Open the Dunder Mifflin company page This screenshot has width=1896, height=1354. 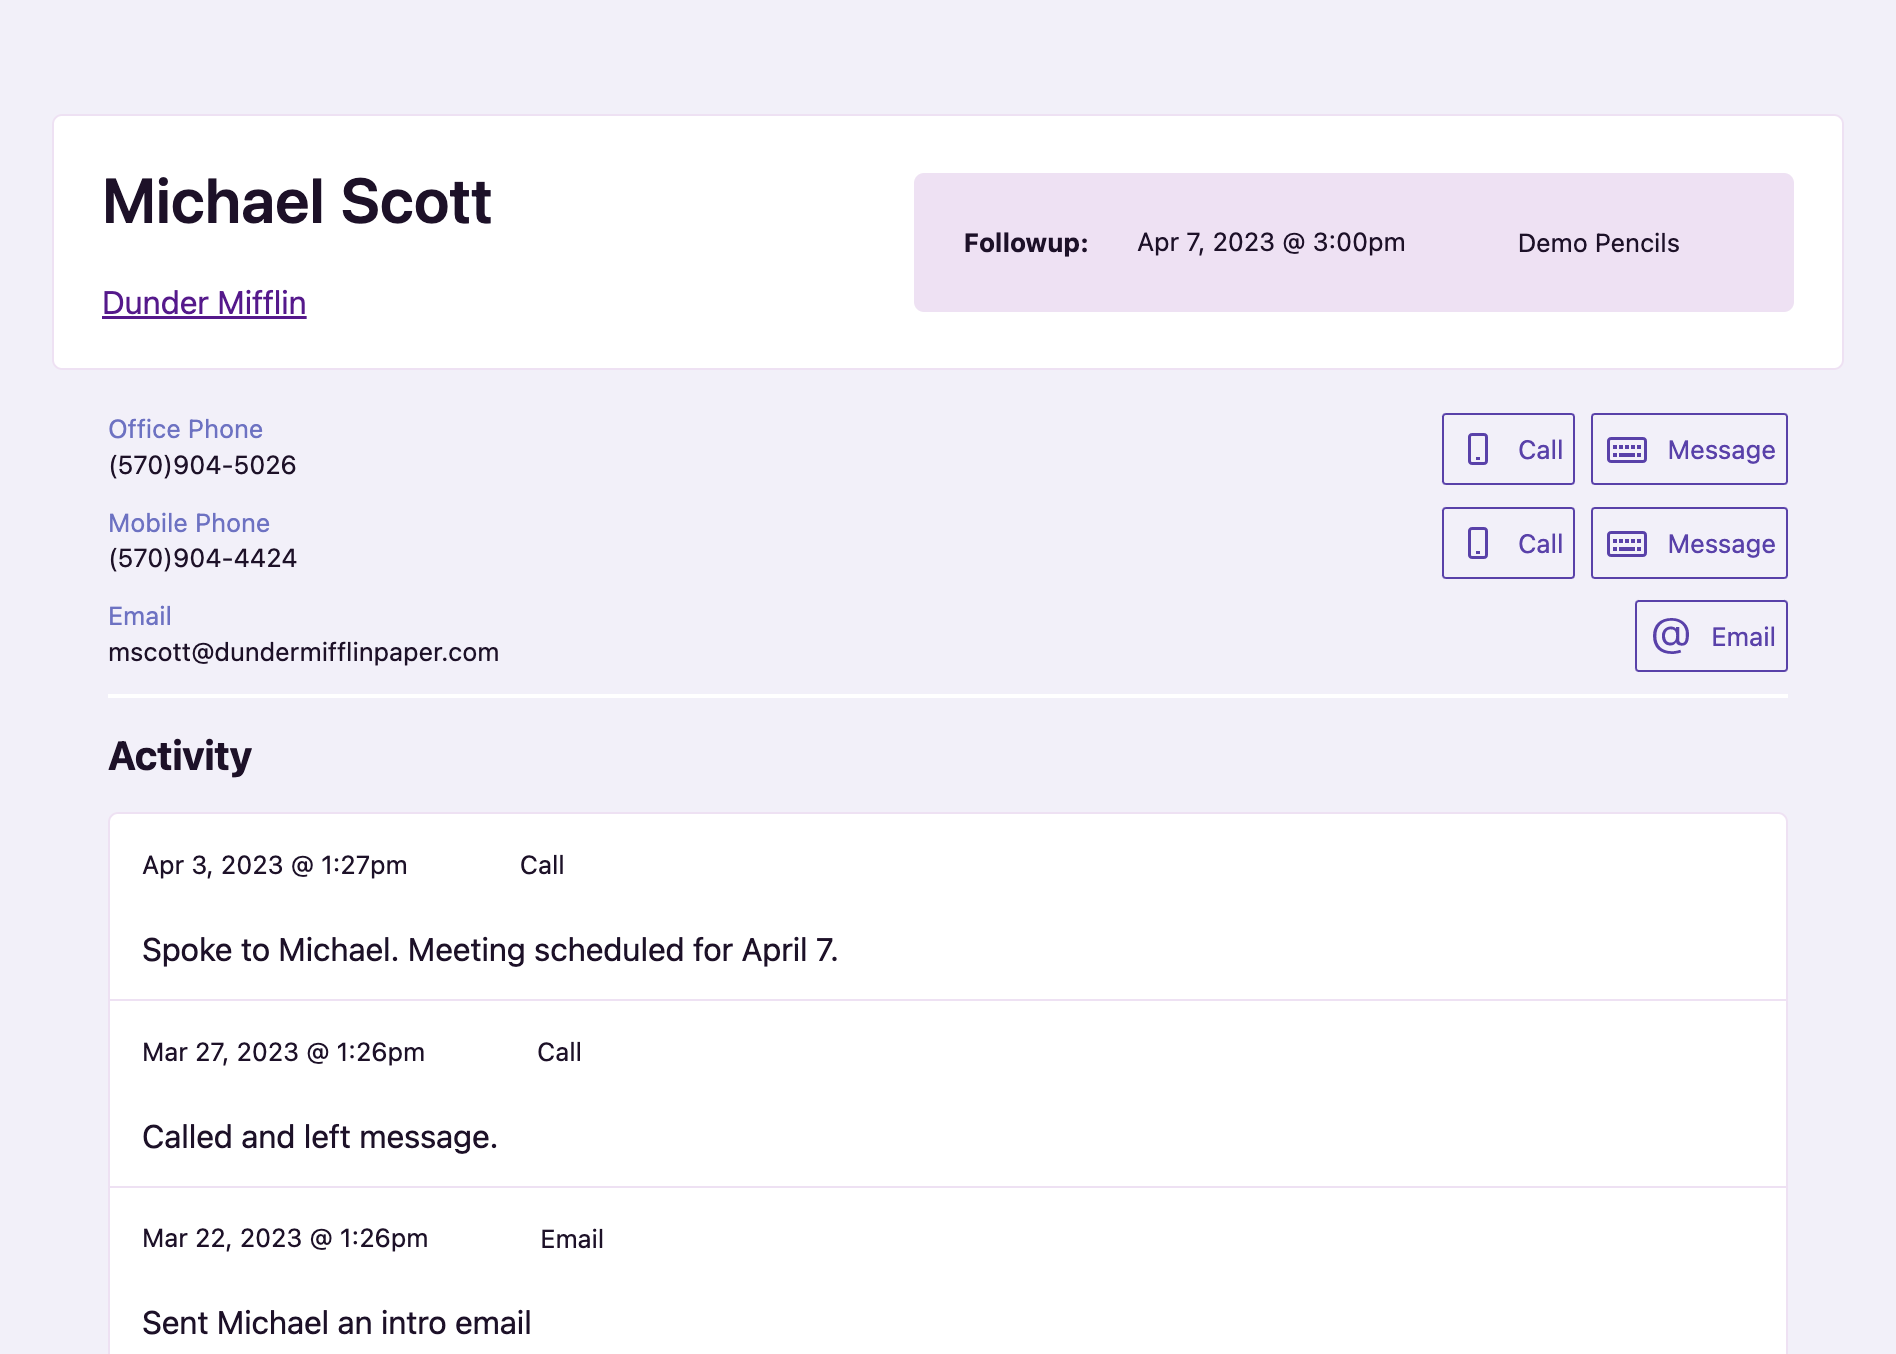[204, 302]
